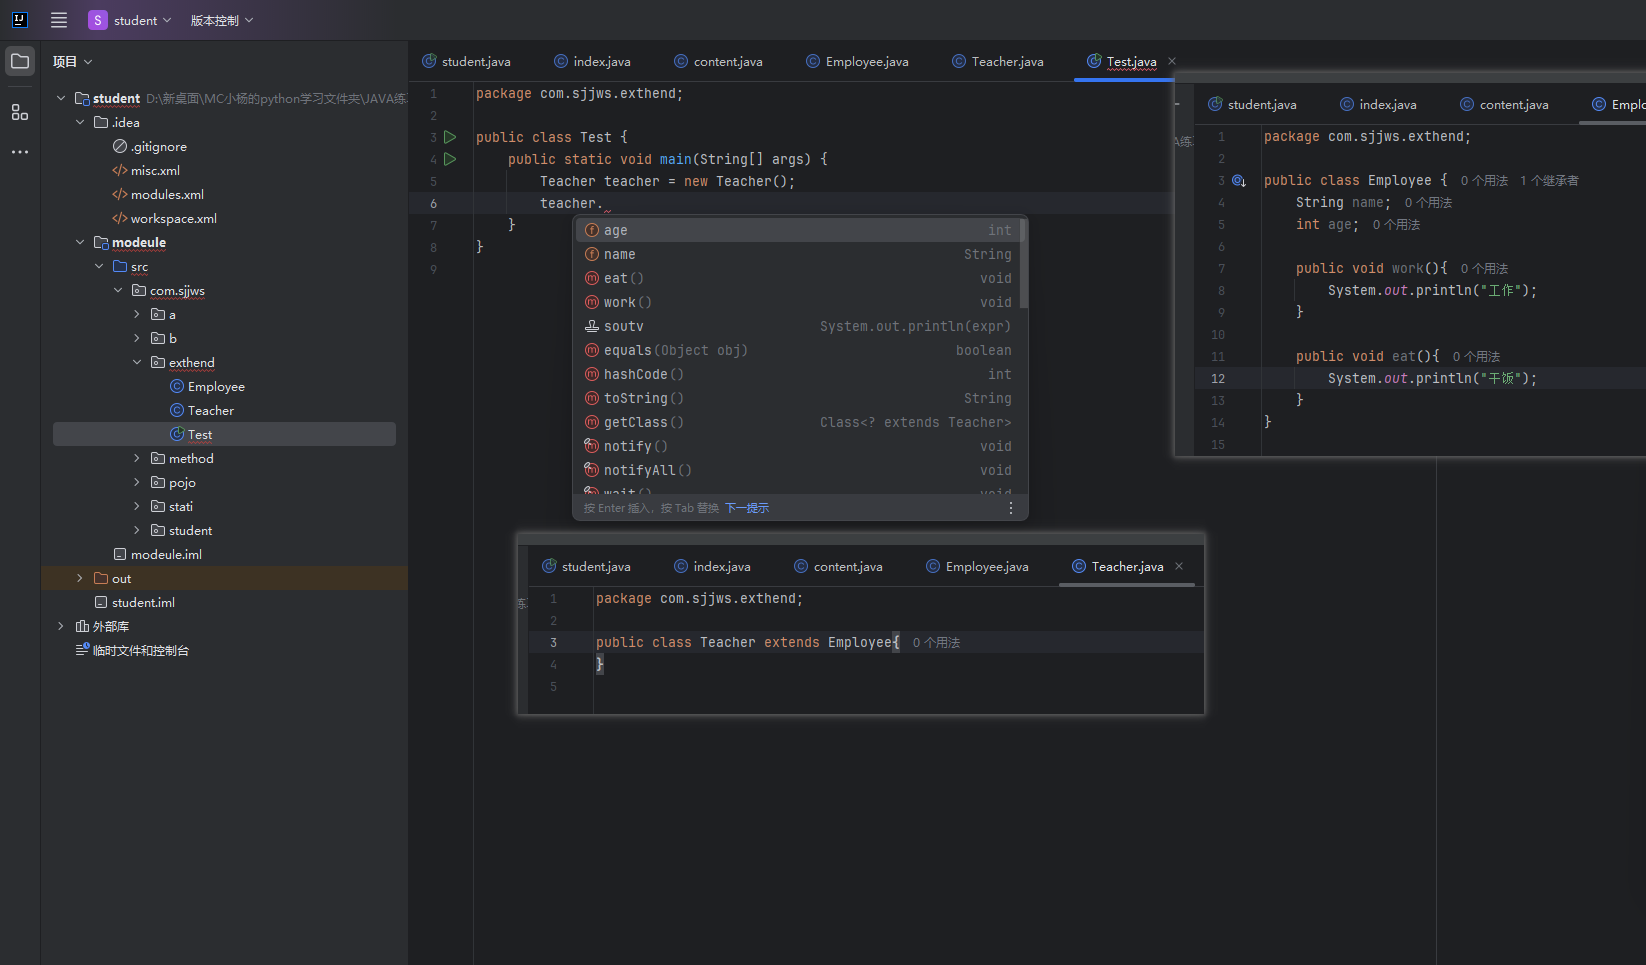Collapse the exthend package folder

(137, 362)
